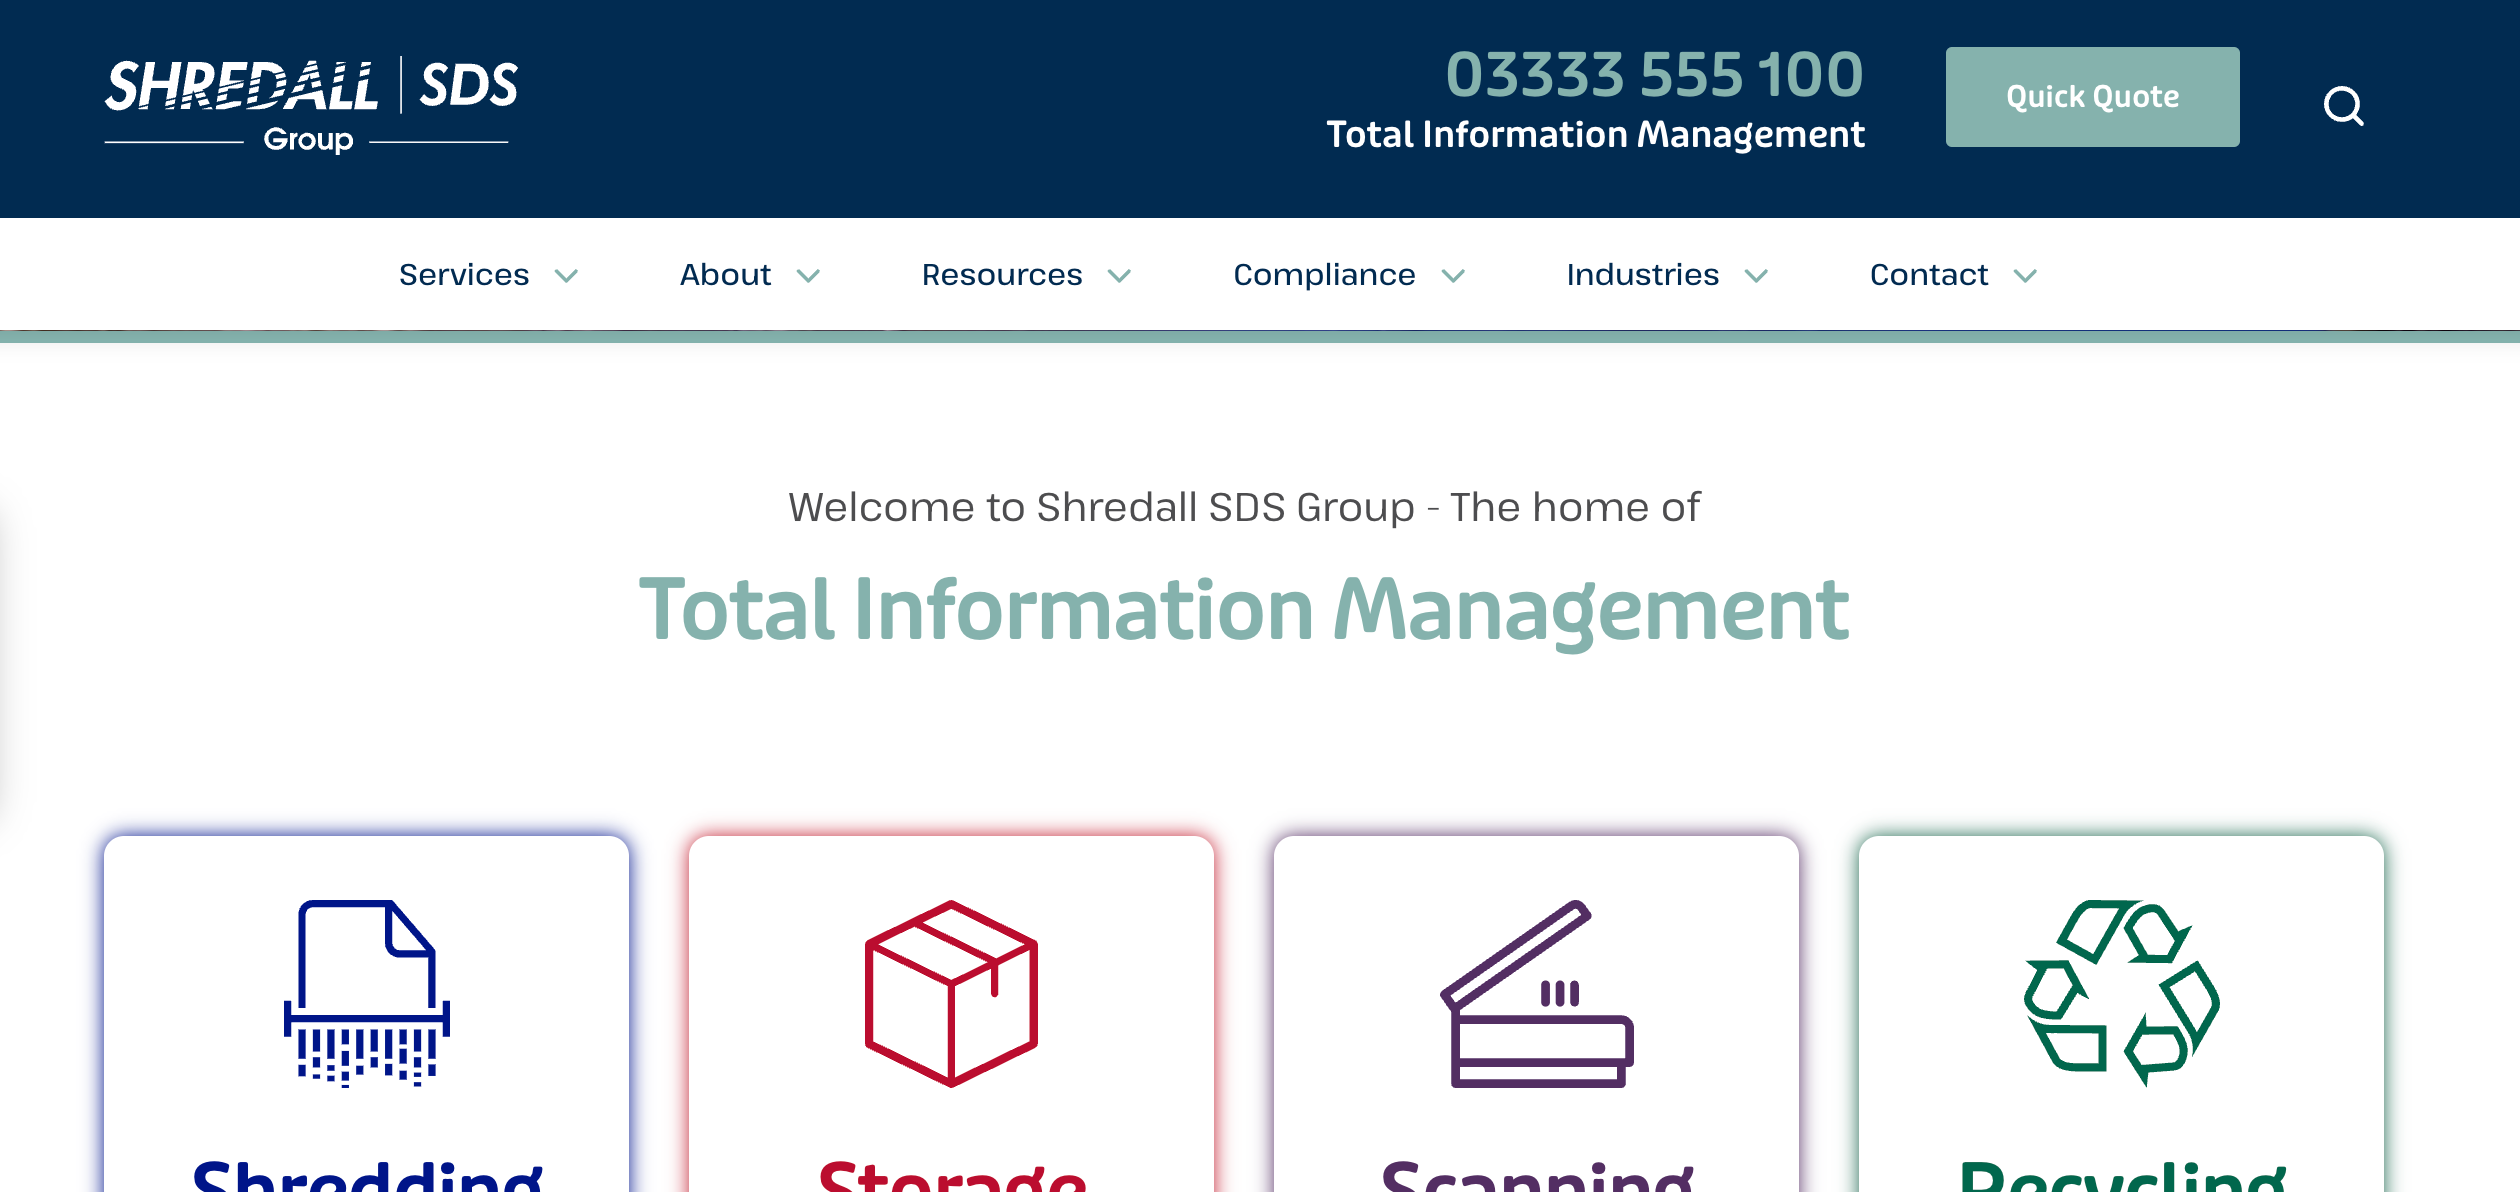Expand the chevron beside Resources
This screenshot has width=2520, height=1192.
pyautogui.click(x=1119, y=276)
